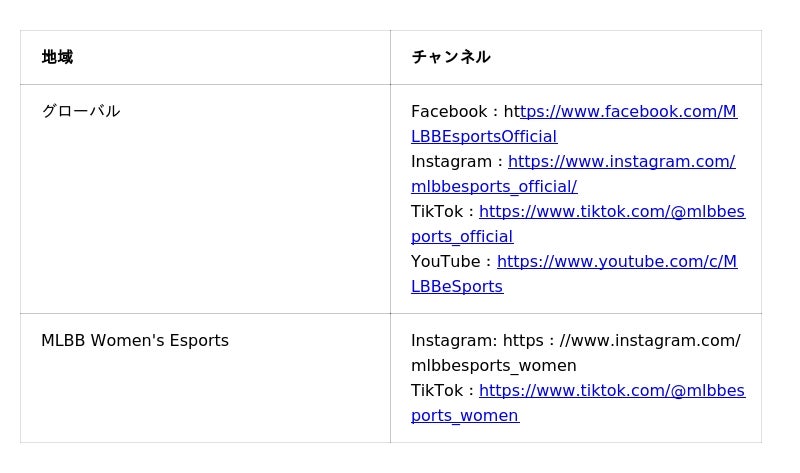Click the MLBB Women's Esports cell text
The image size is (800, 473).
click(x=135, y=341)
